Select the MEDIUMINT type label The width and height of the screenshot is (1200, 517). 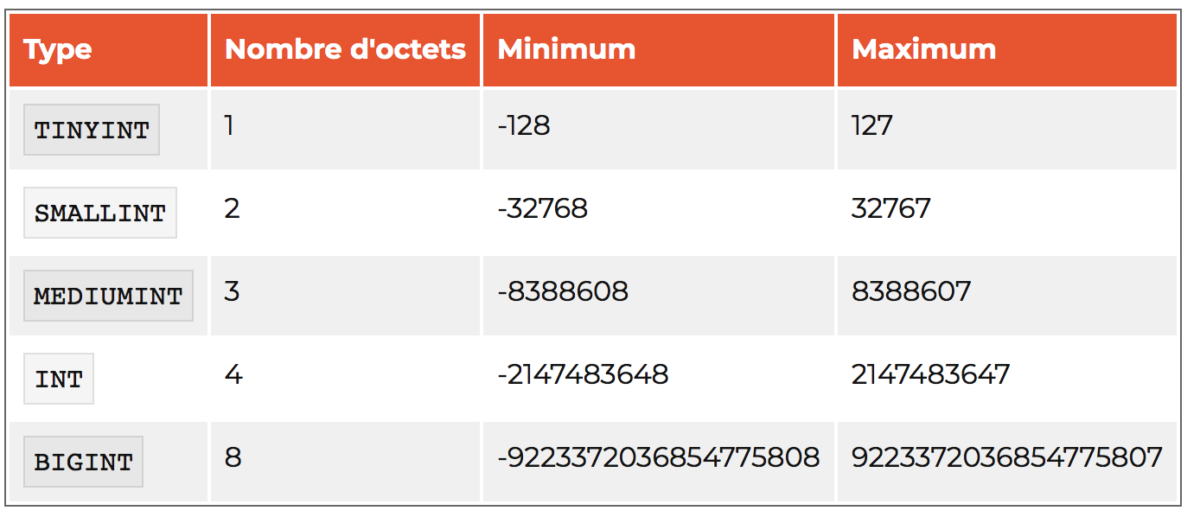(108, 296)
